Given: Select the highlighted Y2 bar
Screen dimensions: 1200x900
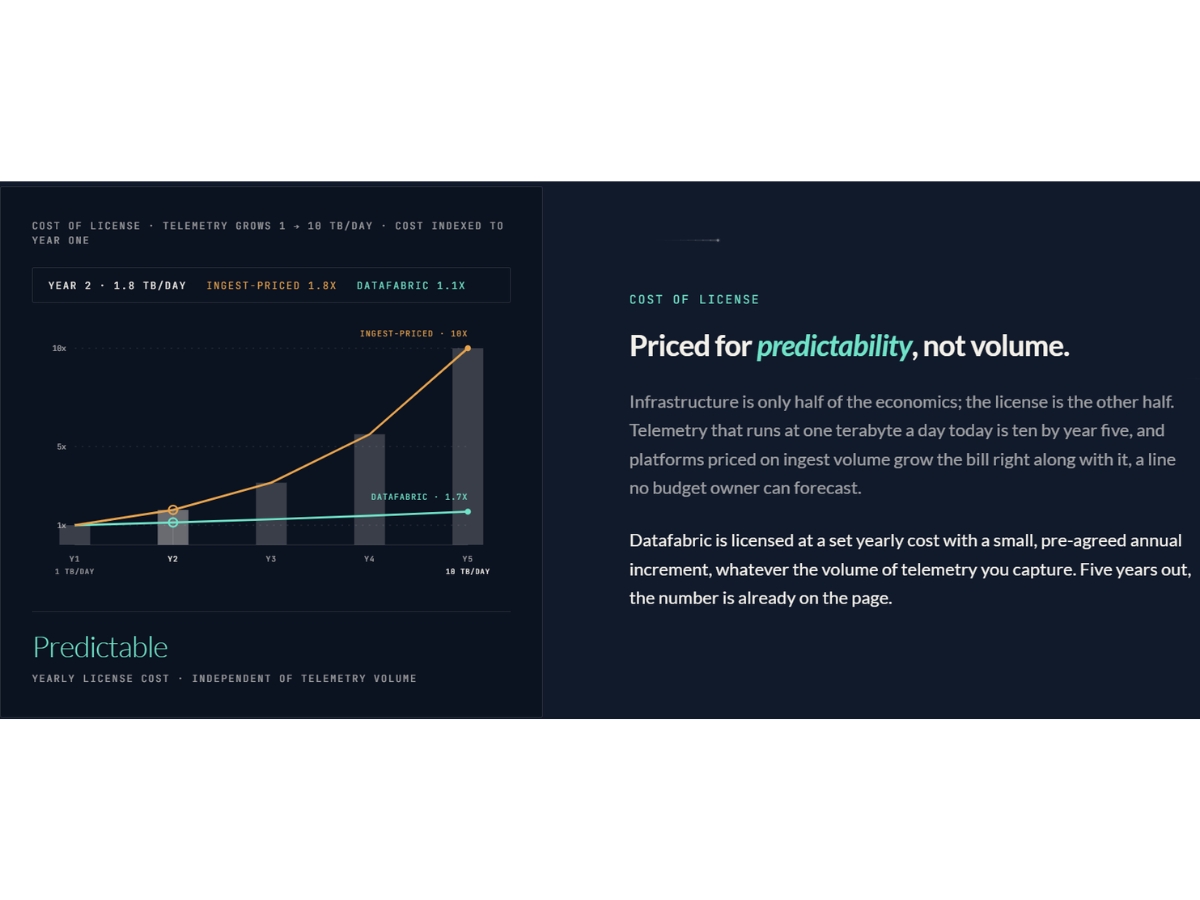Looking at the screenshot, I should [173, 527].
